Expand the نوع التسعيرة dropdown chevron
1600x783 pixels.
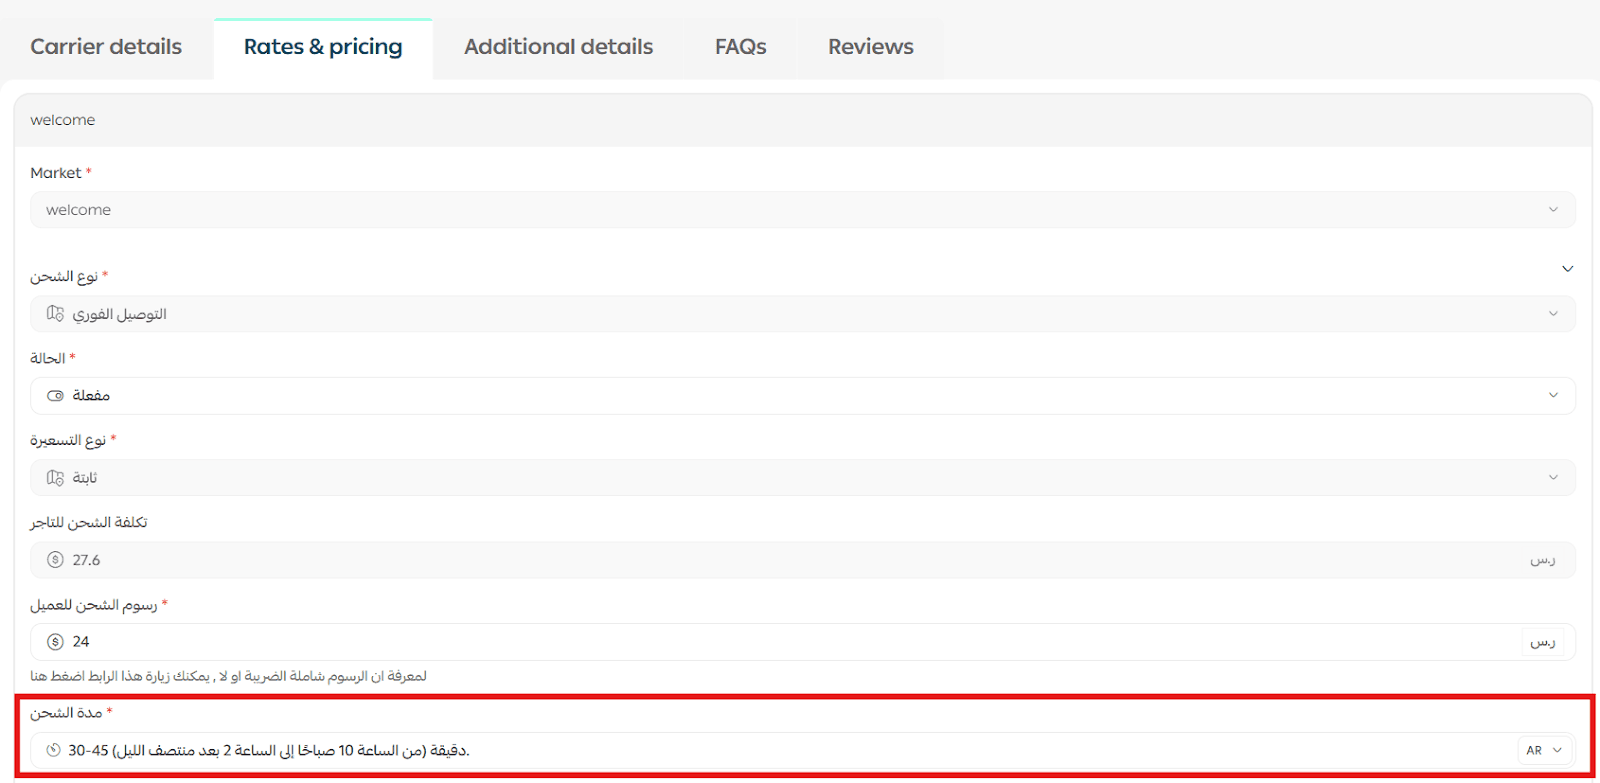coord(1553,478)
